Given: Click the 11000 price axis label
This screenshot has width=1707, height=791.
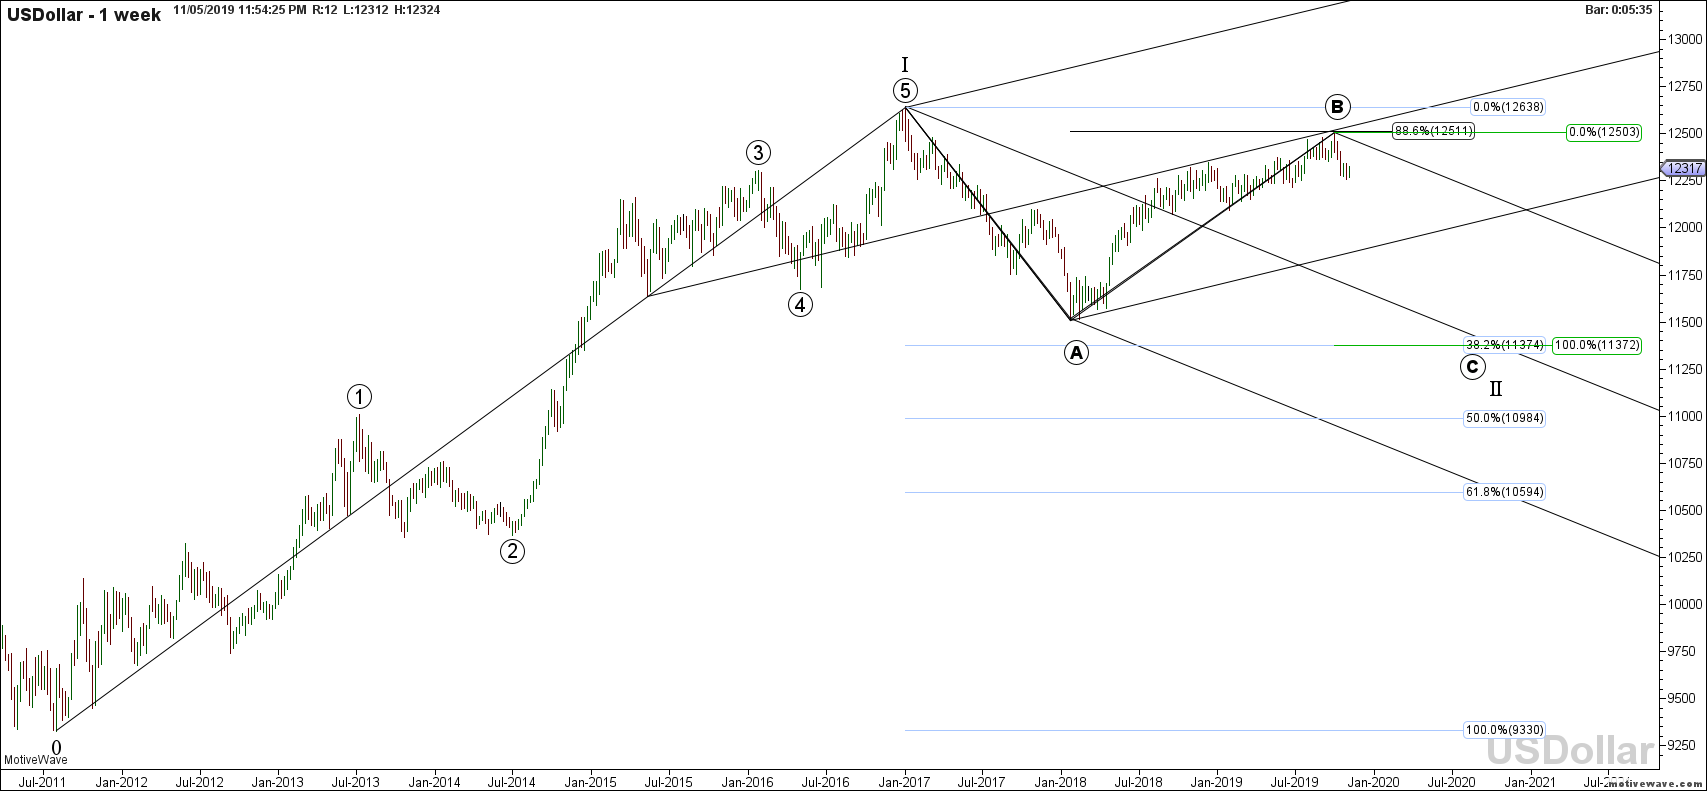Looking at the screenshot, I should (x=1684, y=416).
